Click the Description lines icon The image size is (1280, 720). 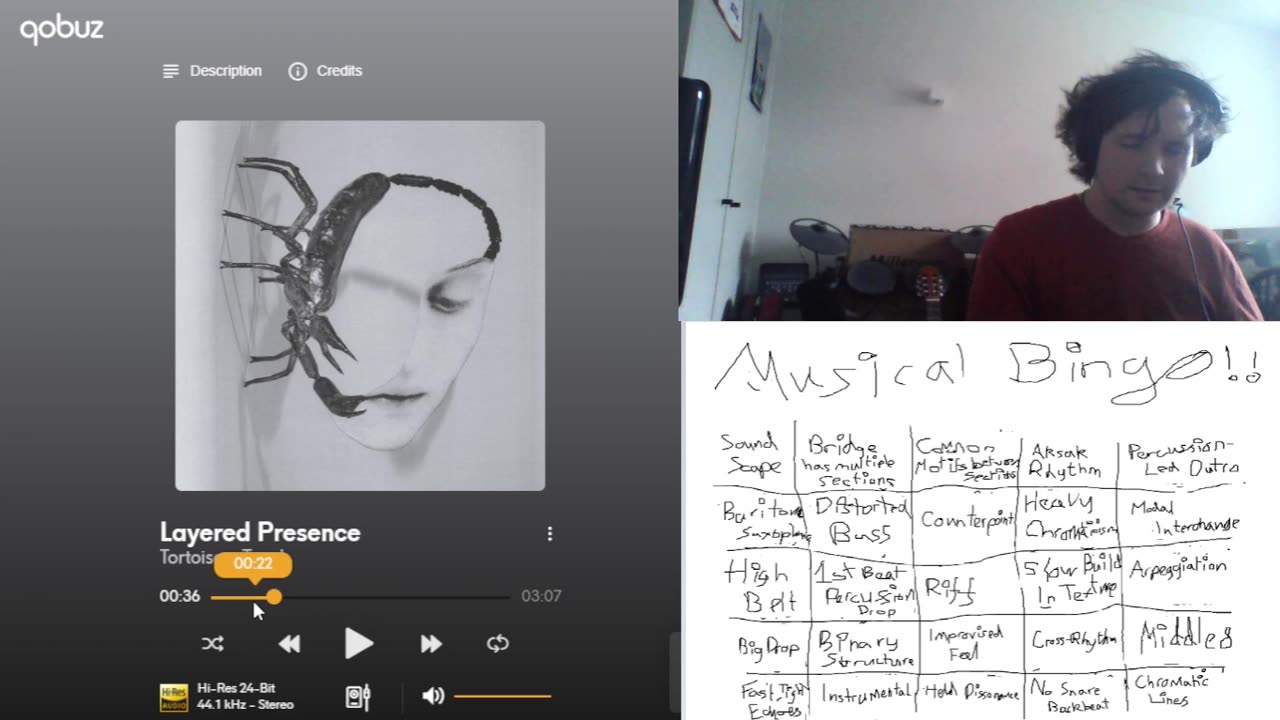tap(171, 71)
